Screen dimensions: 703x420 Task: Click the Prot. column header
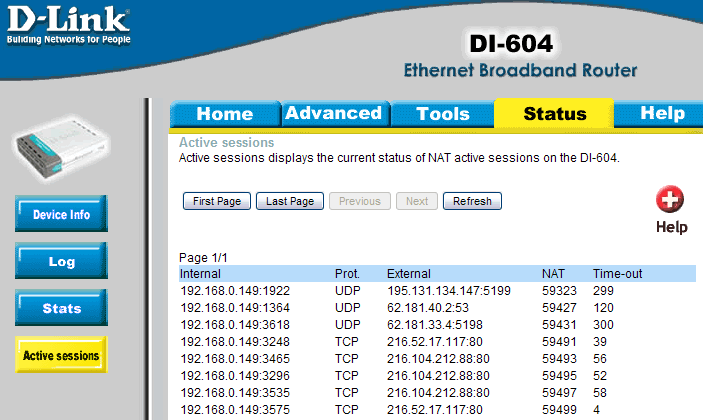tap(347, 274)
